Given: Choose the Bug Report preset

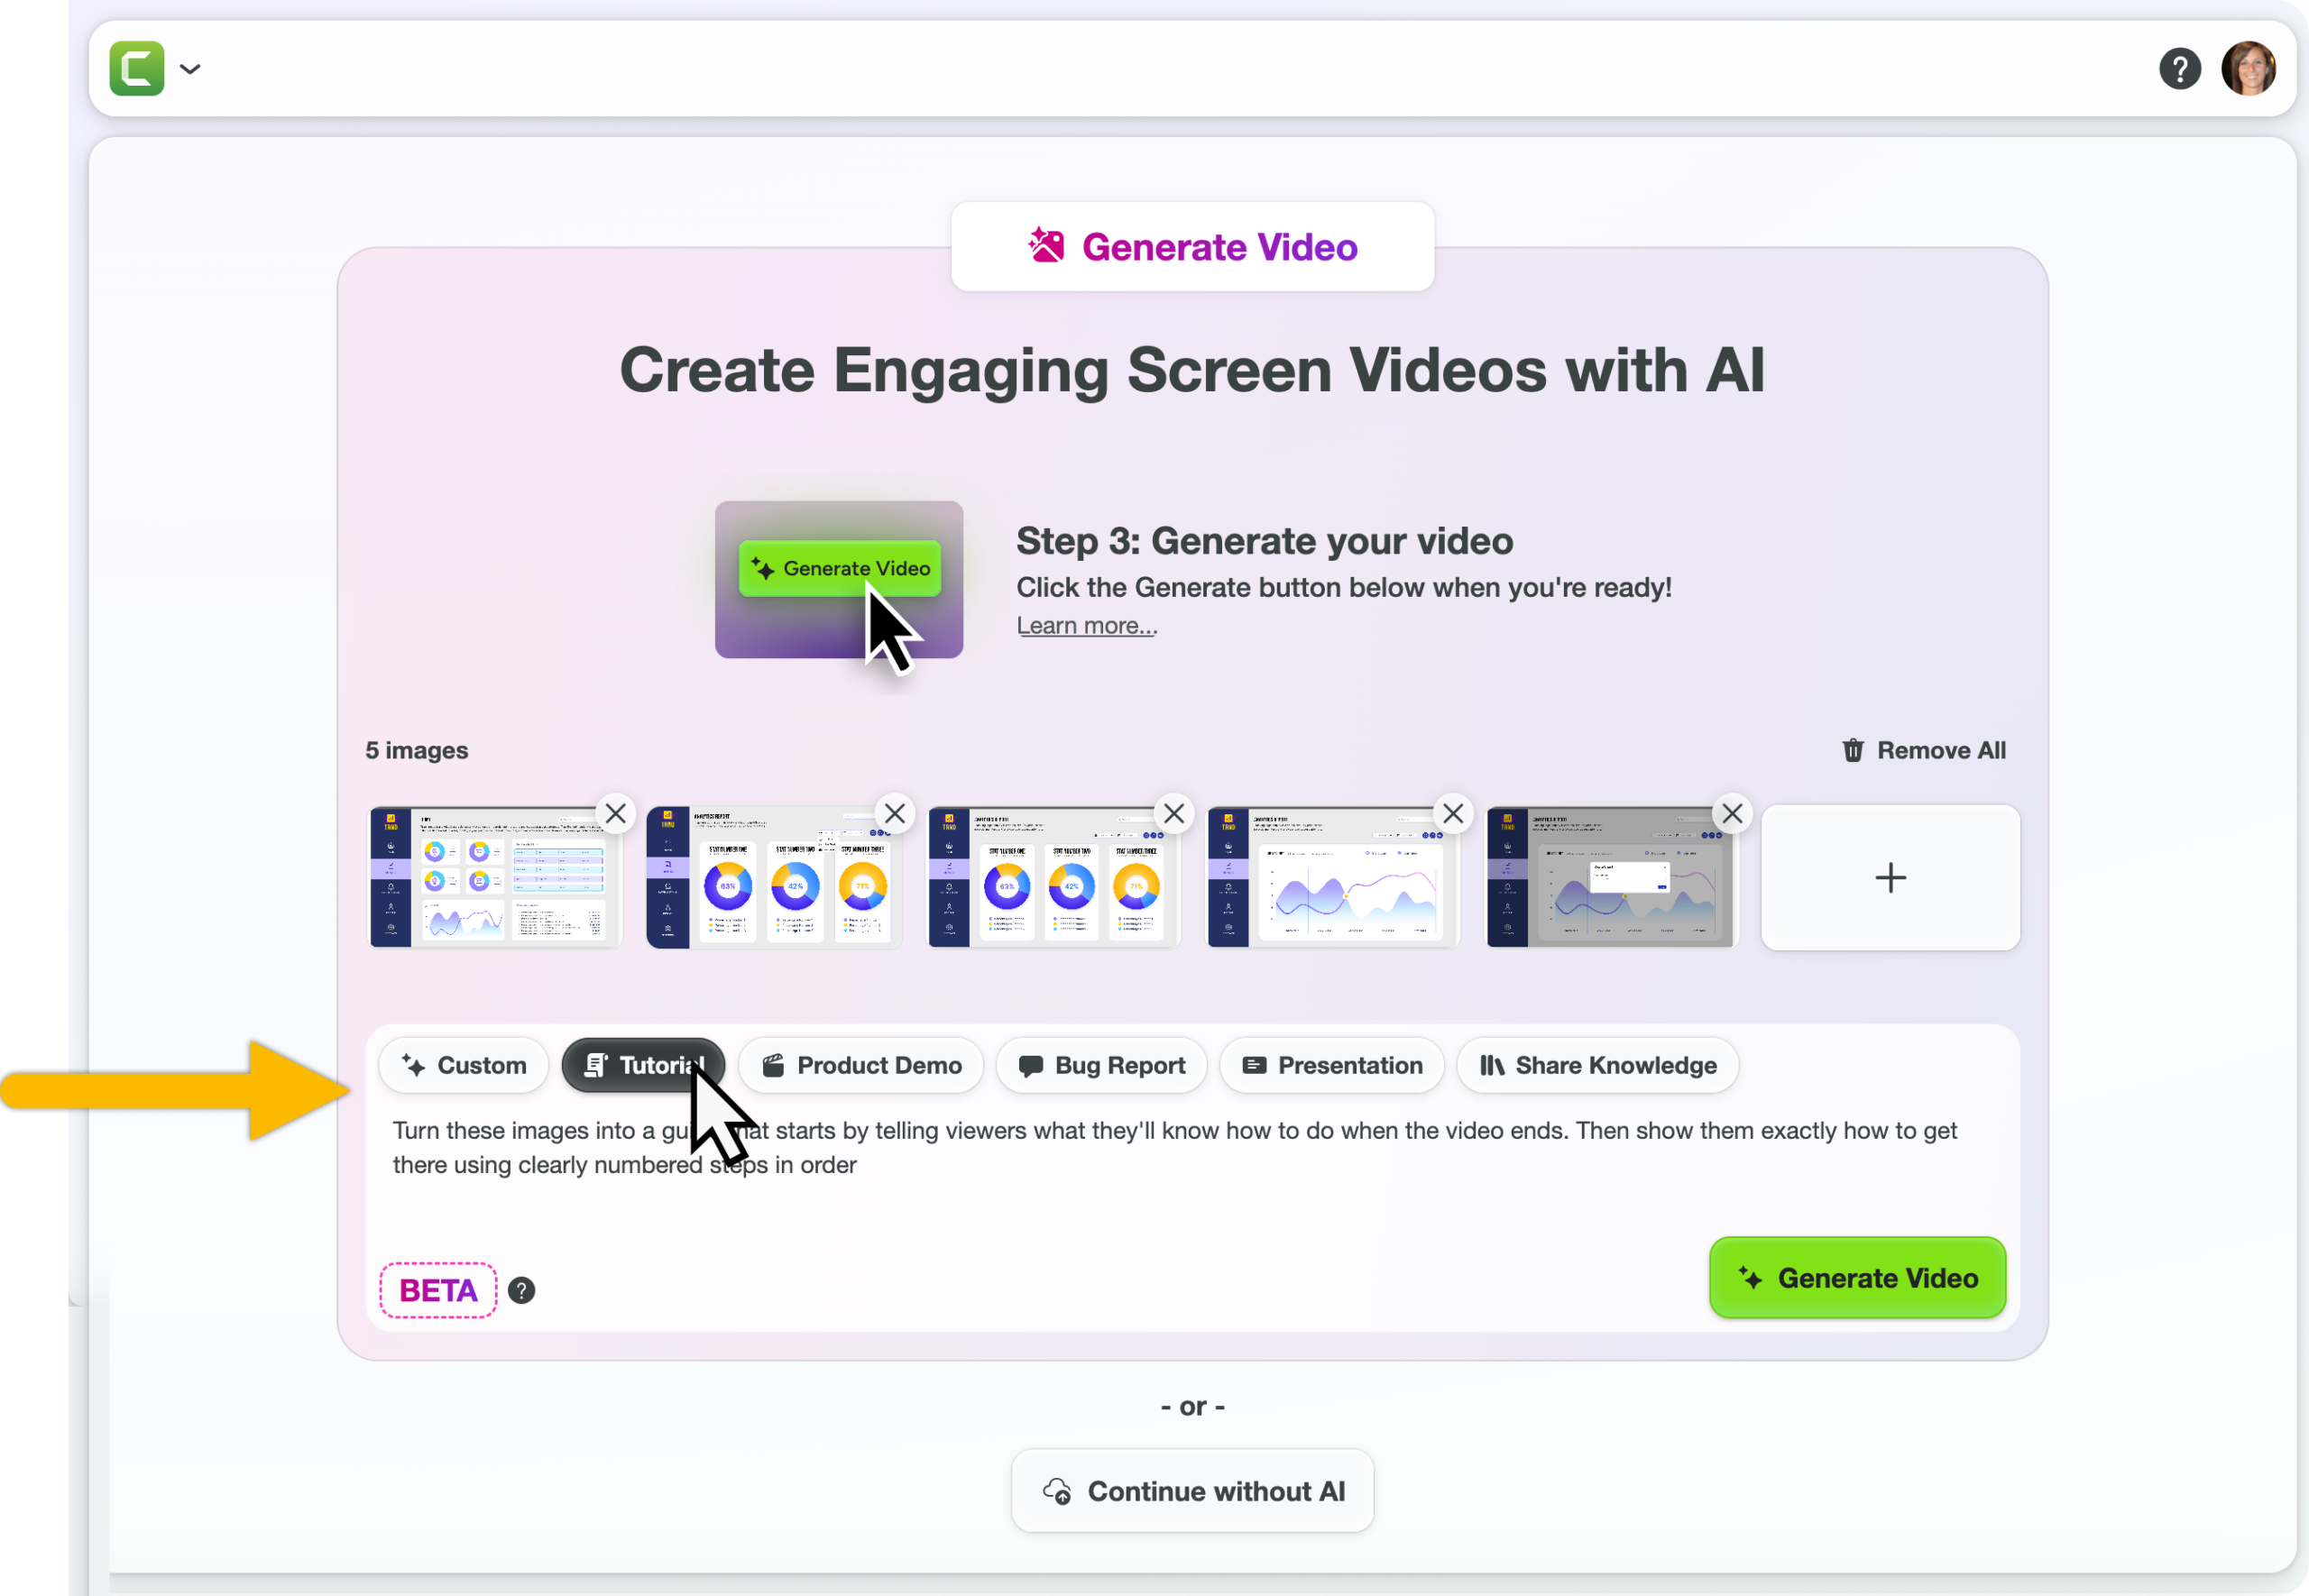Looking at the screenshot, I should click(1102, 1065).
